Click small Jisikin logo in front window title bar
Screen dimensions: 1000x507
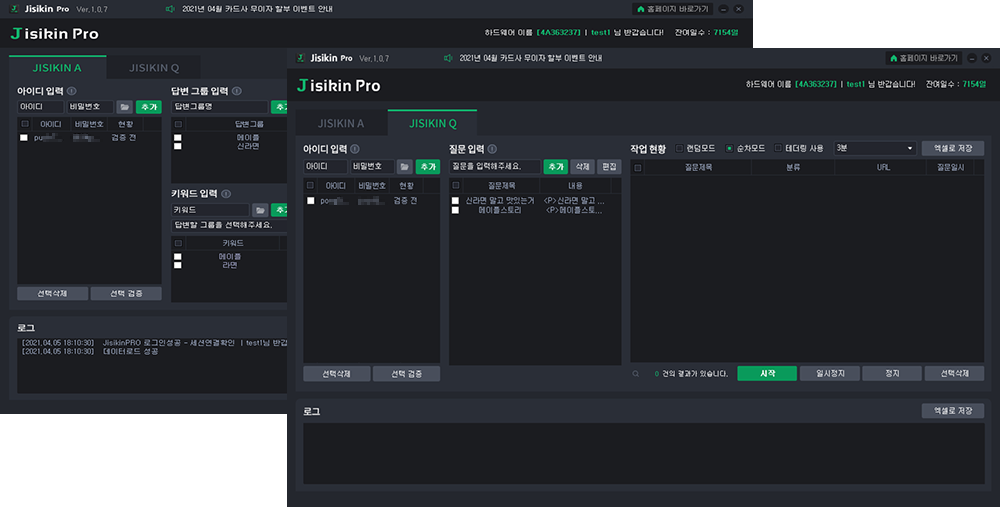point(300,58)
